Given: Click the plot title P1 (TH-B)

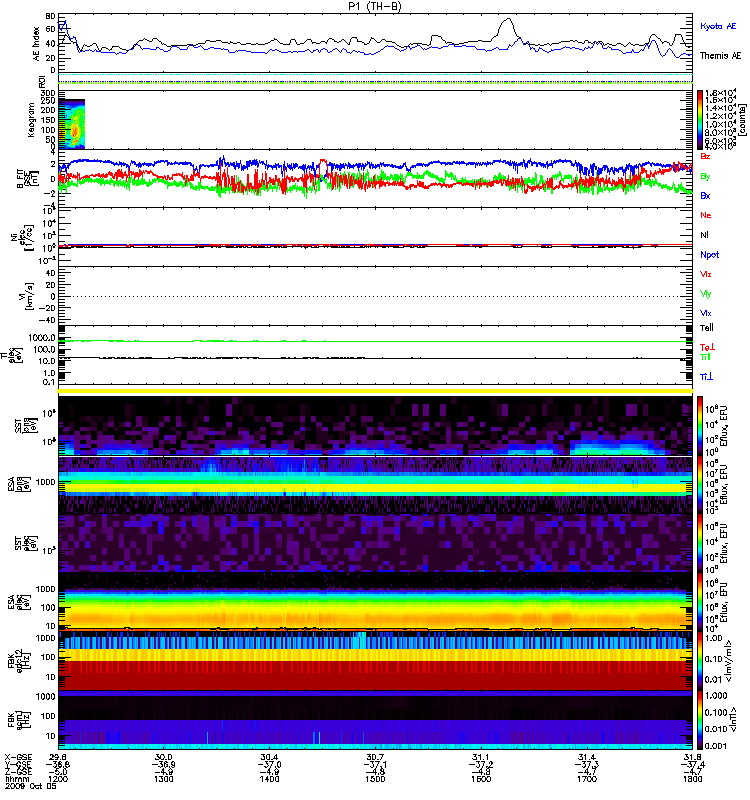Looking at the screenshot, I should [374, 6].
